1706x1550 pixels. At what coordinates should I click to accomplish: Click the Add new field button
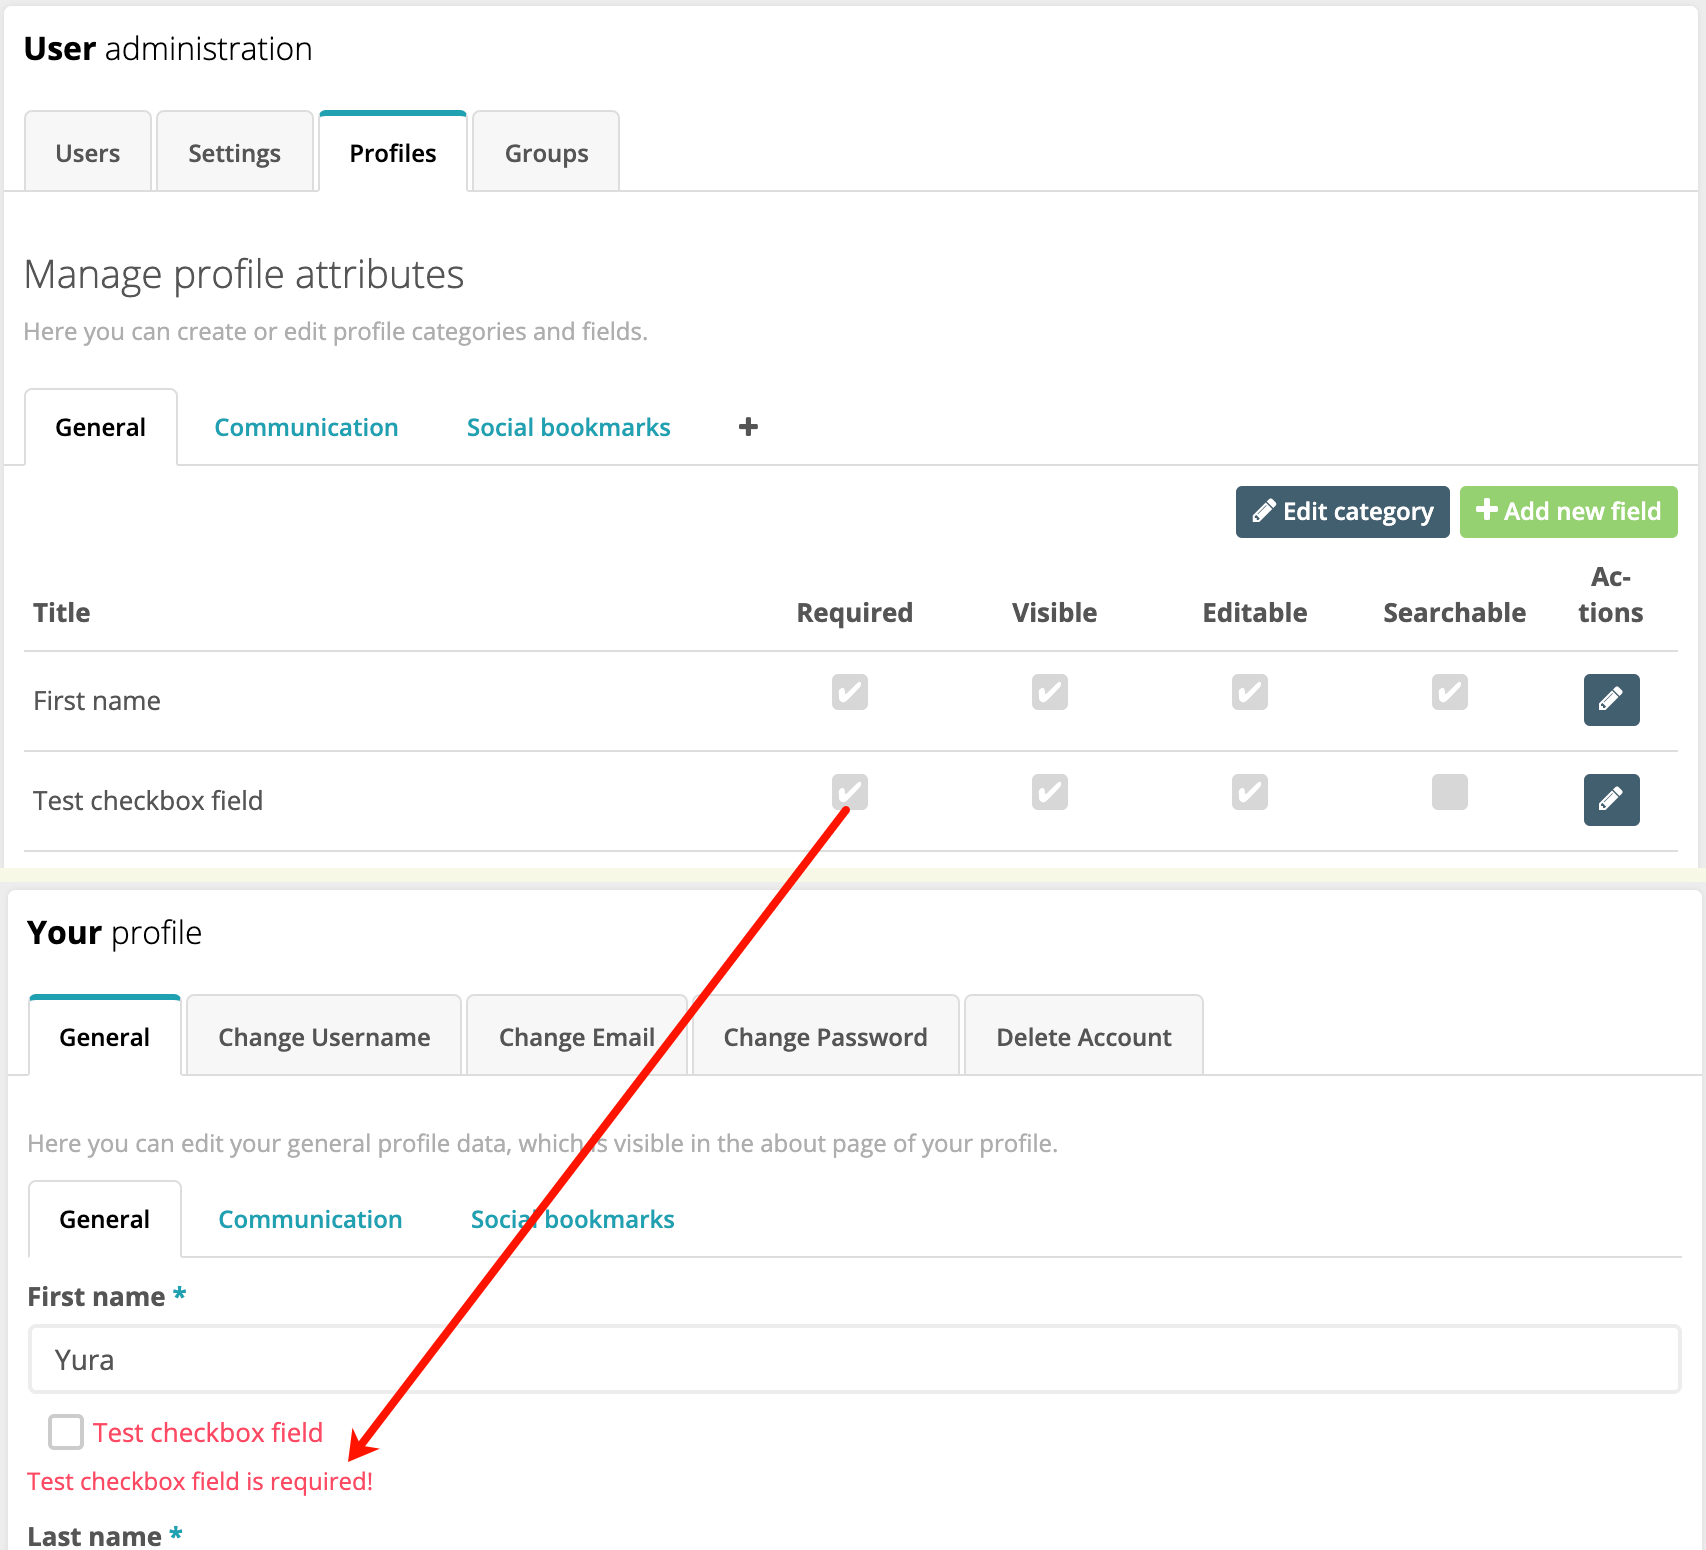1568,511
